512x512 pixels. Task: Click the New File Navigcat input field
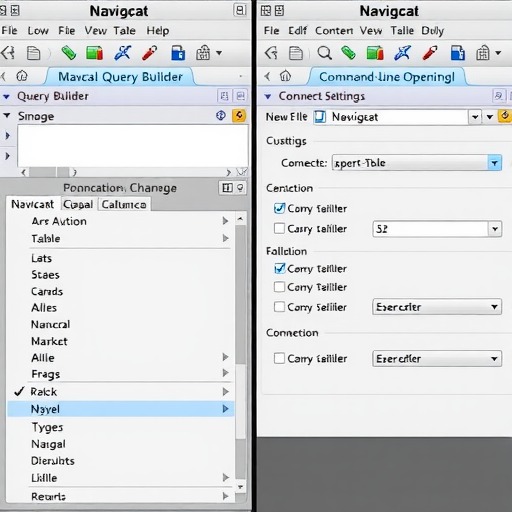pos(391,117)
